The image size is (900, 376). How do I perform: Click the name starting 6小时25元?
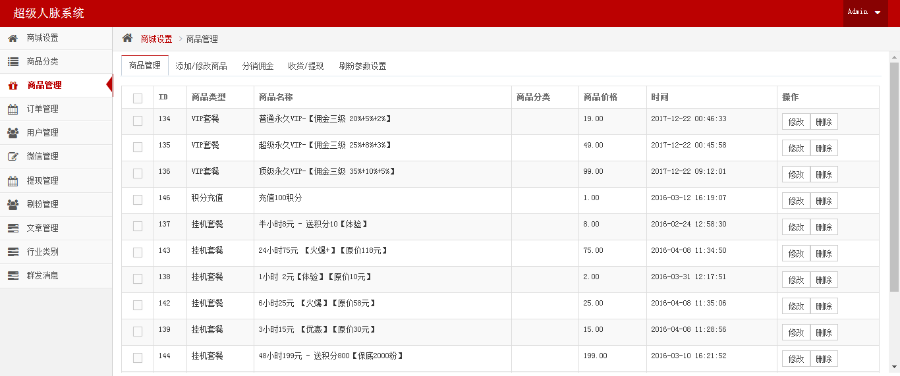click(317, 304)
